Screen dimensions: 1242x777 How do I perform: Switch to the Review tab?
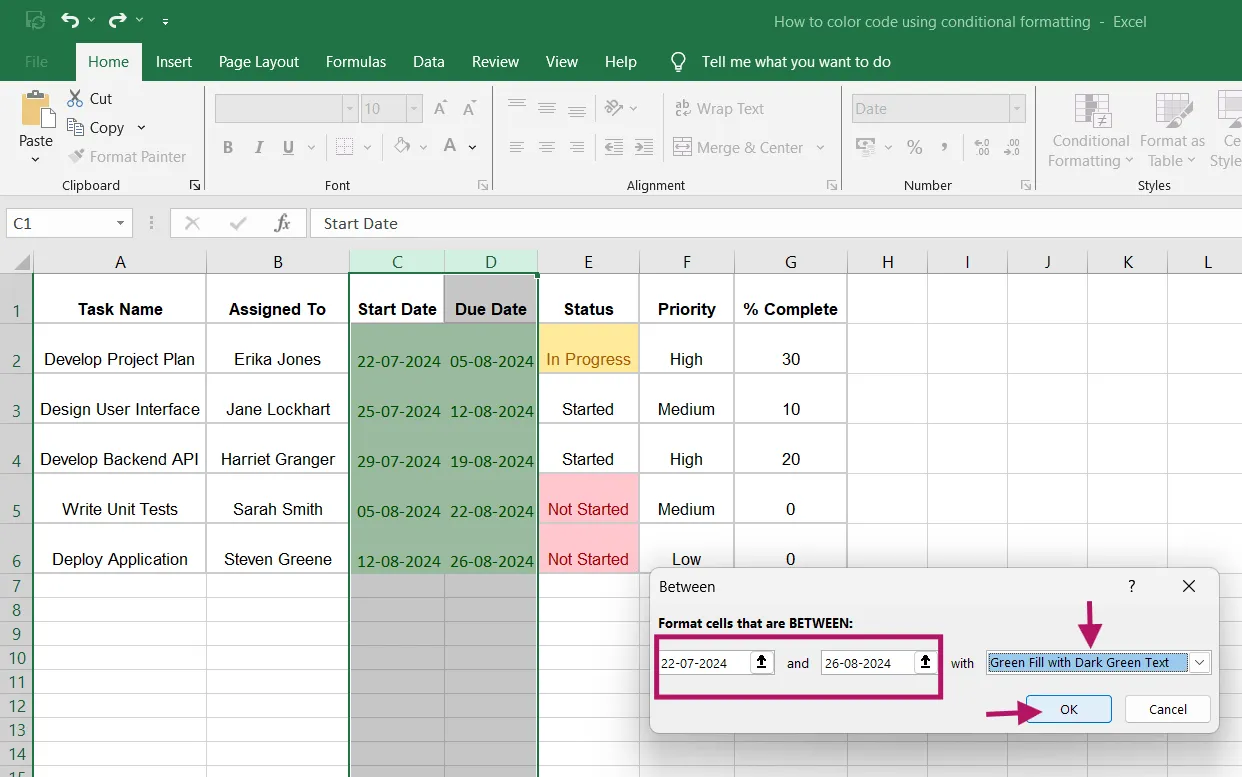[496, 61]
